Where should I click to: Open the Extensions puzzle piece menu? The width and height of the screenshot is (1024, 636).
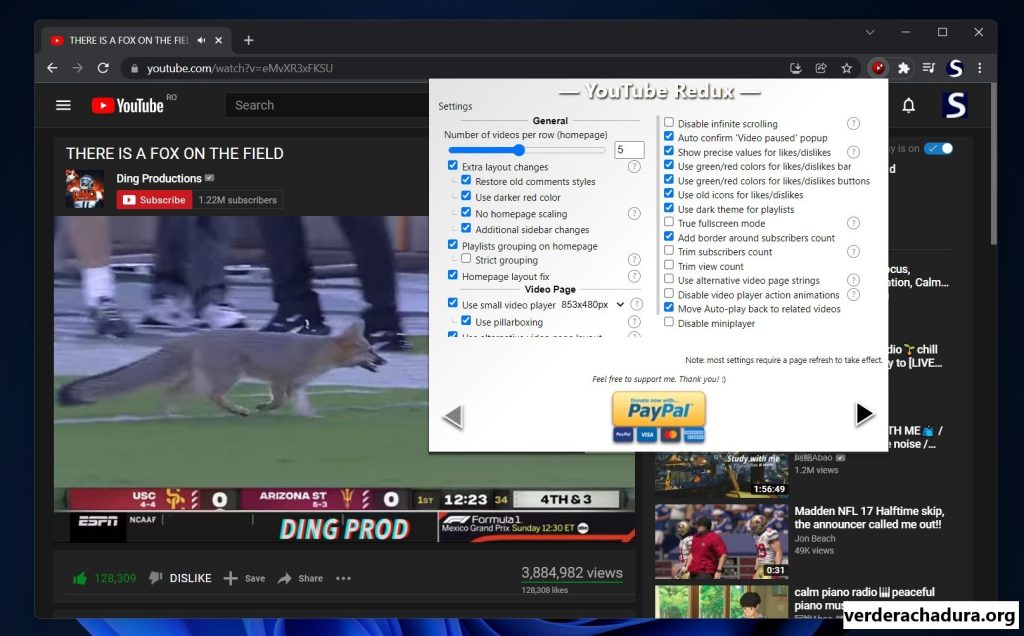point(904,68)
